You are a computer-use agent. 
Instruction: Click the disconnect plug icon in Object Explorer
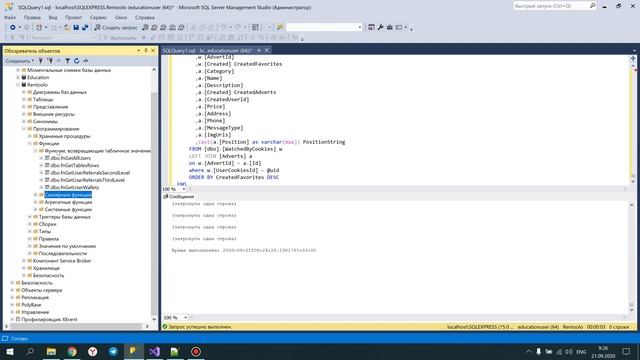tap(50, 61)
